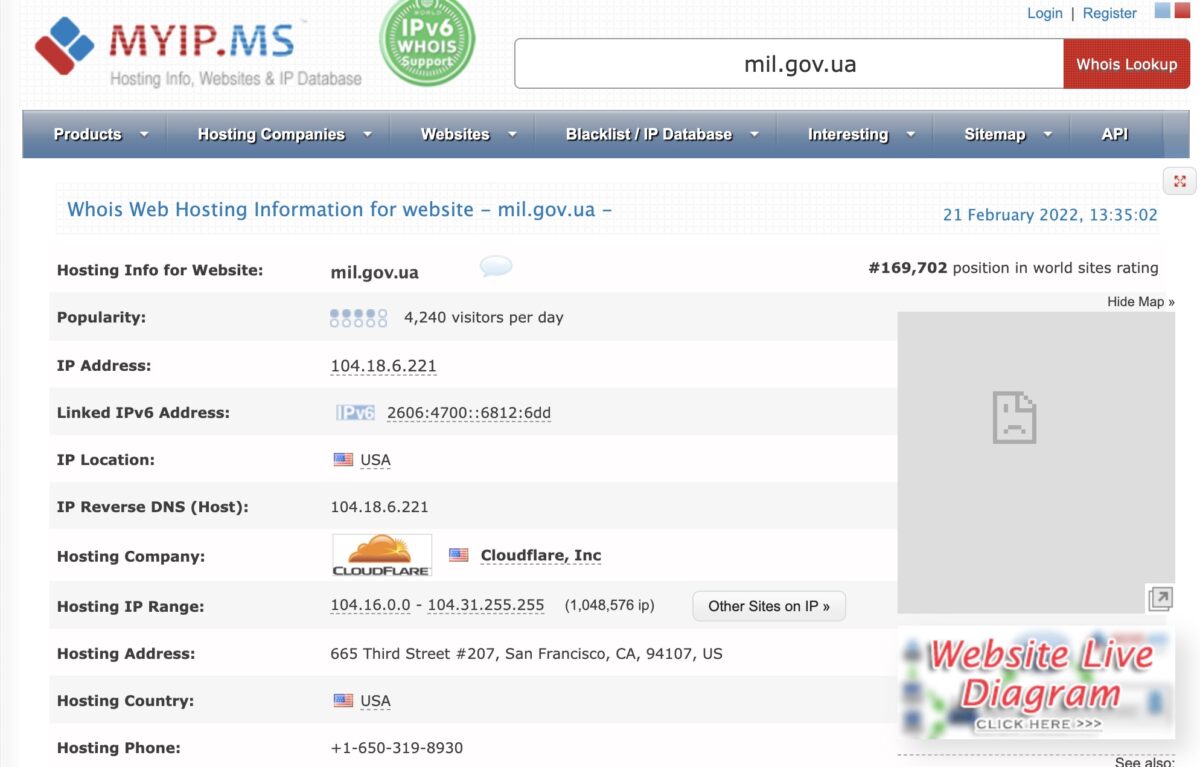Click the flag beside Cloudflare, Inc
1200x767 pixels.
pyautogui.click(x=458, y=555)
